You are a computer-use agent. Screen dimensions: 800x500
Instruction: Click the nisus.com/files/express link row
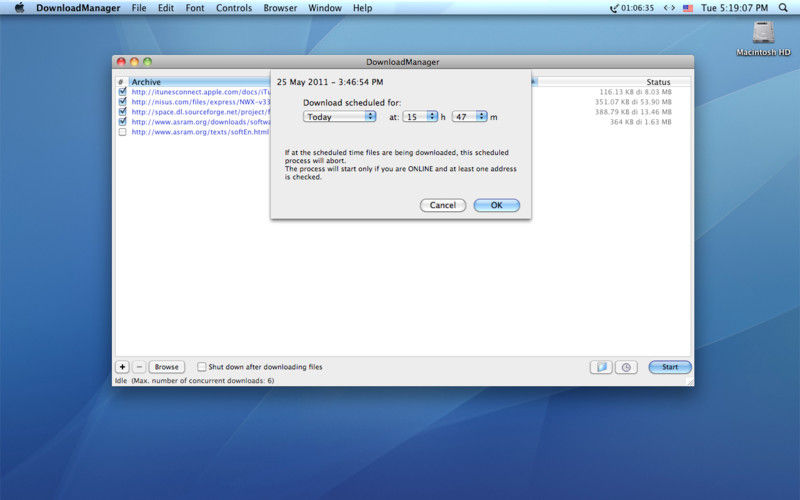[x=201, y=102]
